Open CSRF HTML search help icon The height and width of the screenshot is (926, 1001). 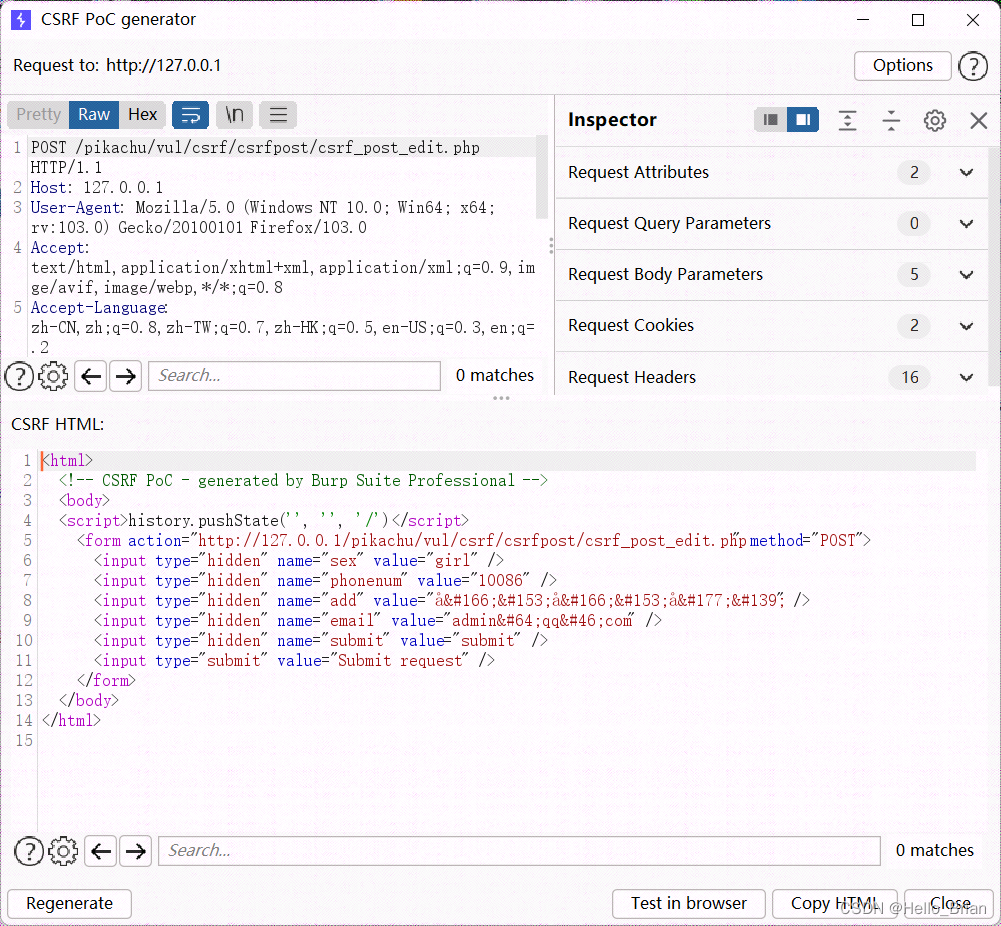tap(29, 851)
